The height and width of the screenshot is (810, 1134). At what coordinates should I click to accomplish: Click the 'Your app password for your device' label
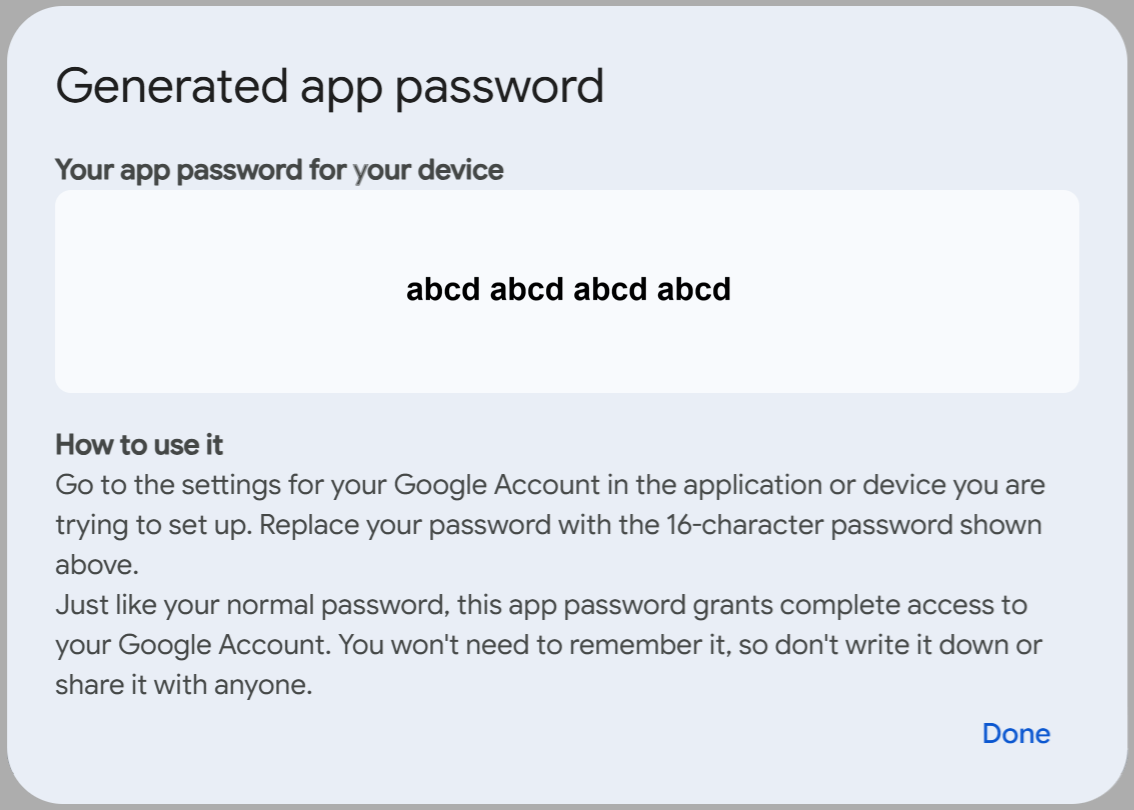coord(280,169)
